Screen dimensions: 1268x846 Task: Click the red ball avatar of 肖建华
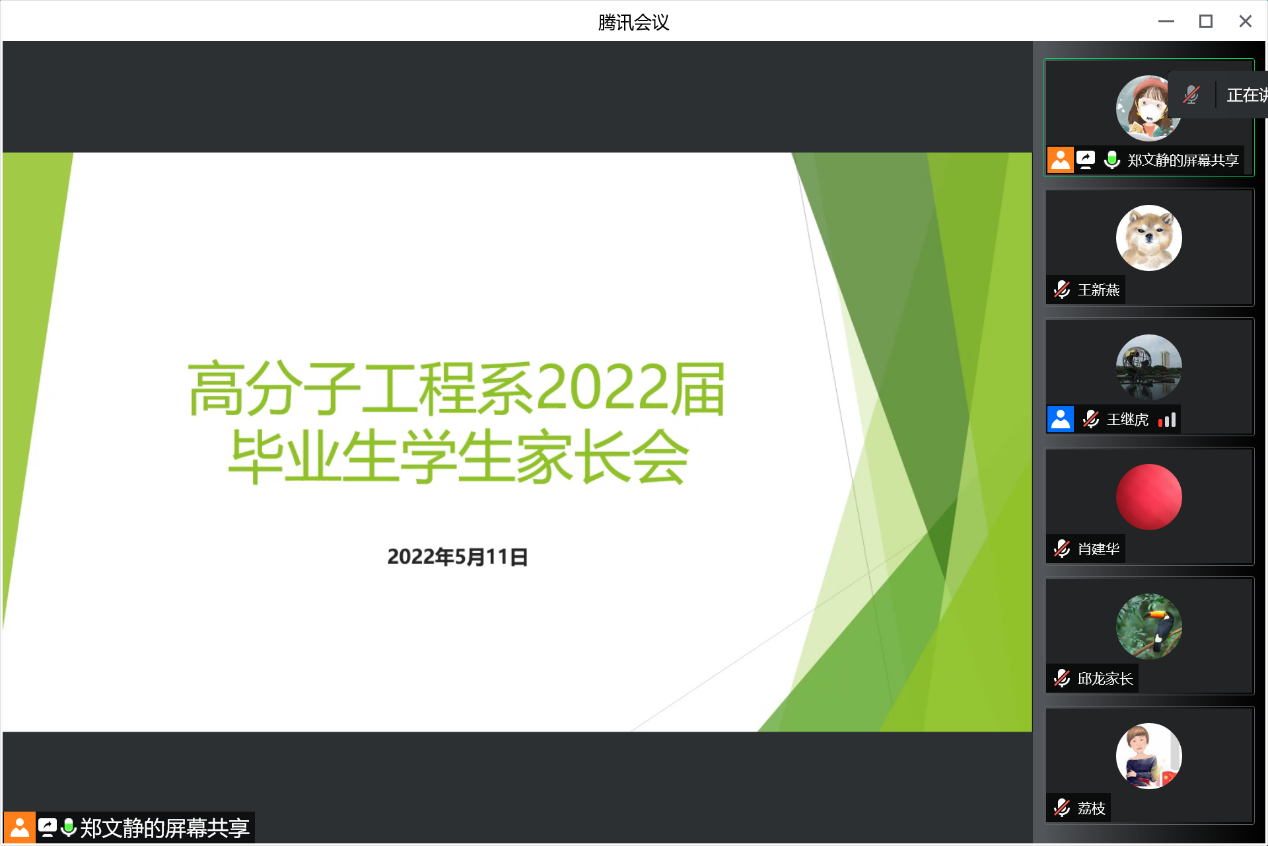(x=1149, y=496)
